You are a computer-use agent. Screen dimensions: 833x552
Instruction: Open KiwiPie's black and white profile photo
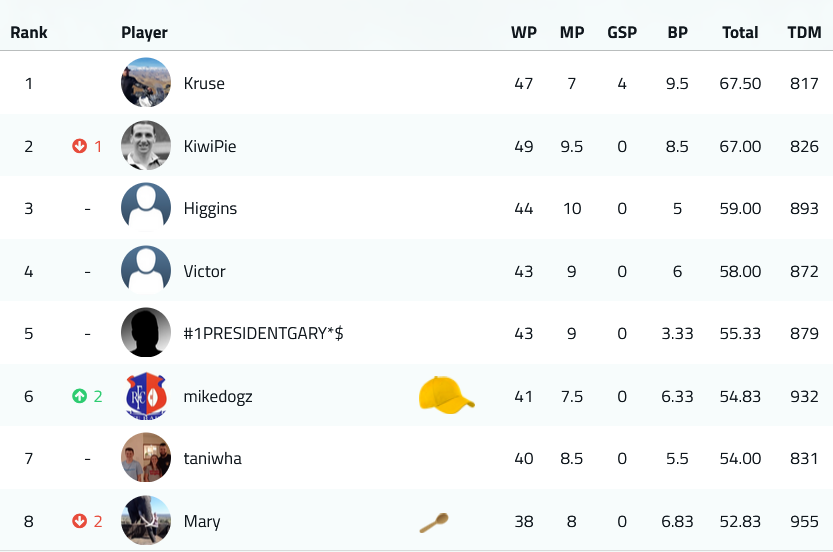click(146, 146)
